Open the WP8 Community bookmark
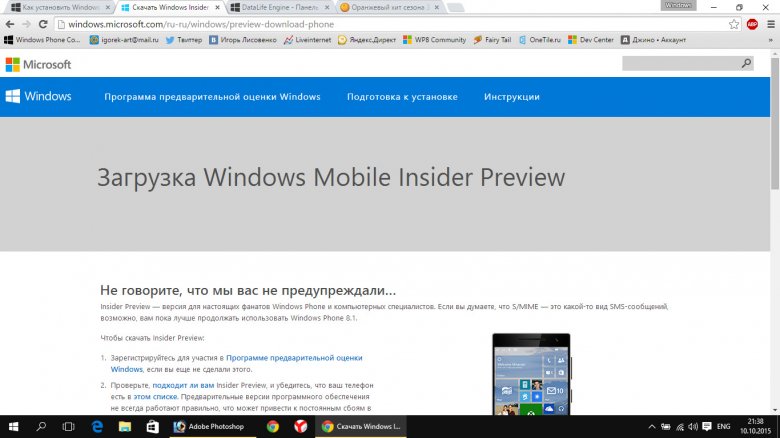The height and width of the screenshot is (438, 780). [434, 40]
